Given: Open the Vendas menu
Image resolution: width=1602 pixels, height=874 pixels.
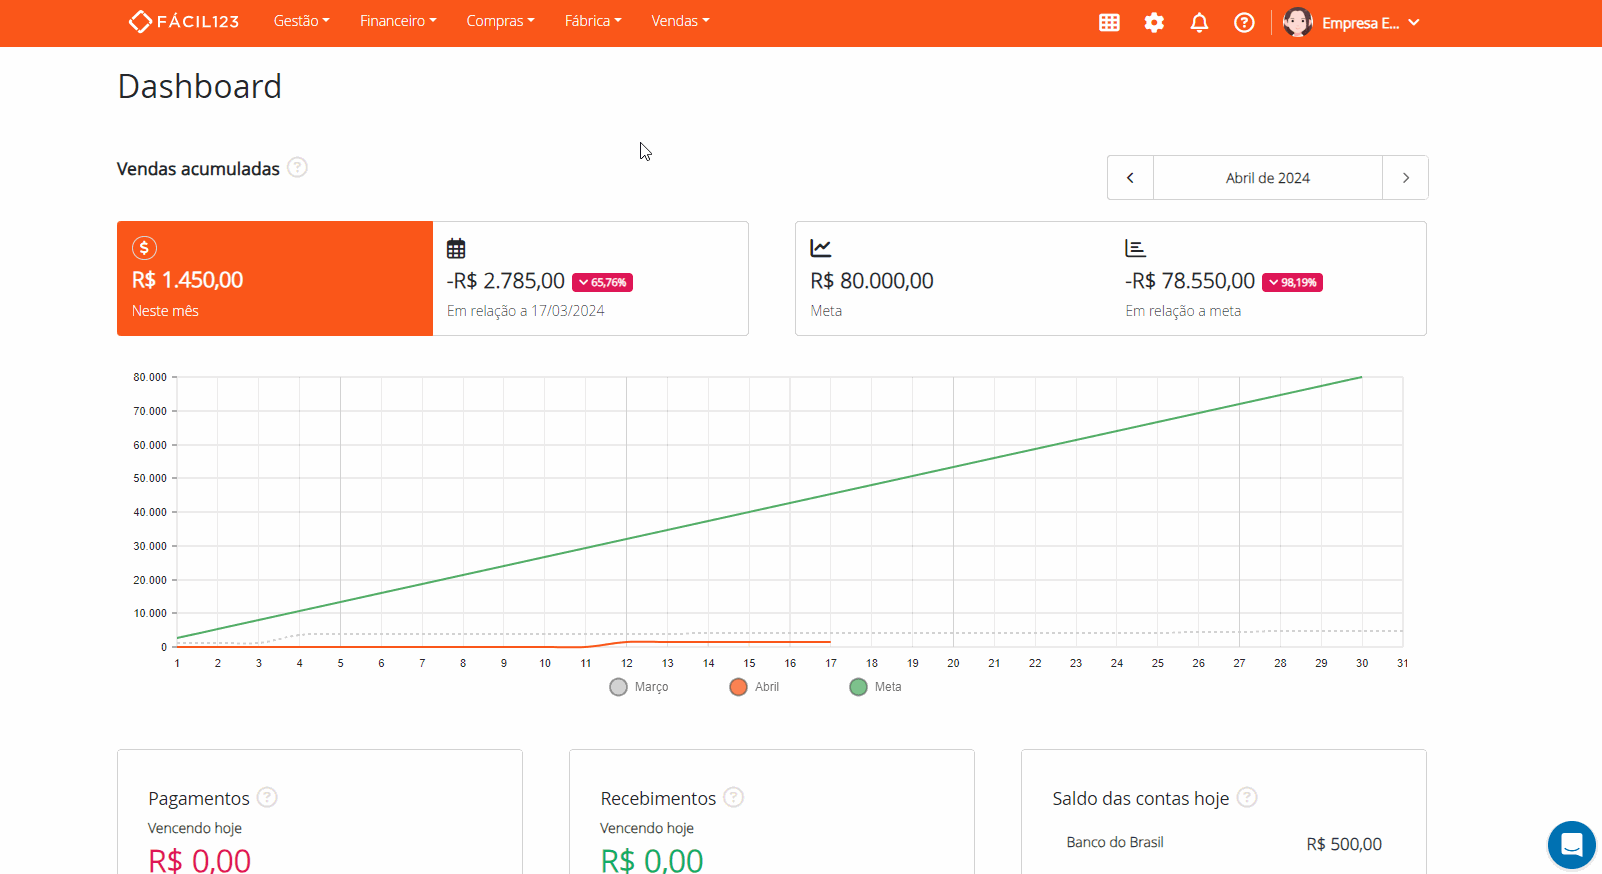Looking at the screenshot, I should pos(680,21).
